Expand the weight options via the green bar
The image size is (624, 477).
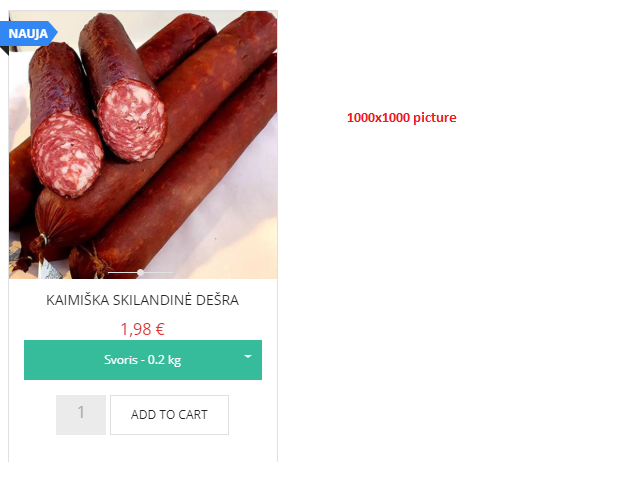(x=143, y=360)
